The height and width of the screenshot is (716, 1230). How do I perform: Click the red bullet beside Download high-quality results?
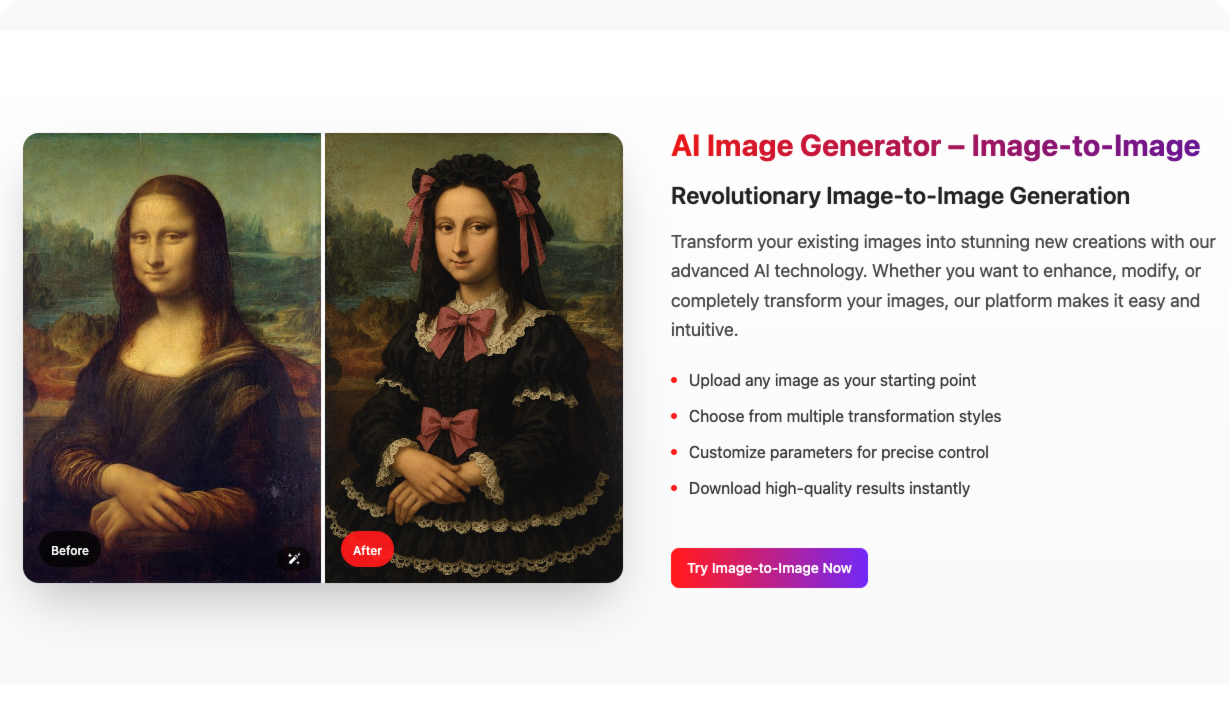coord(674,489)
